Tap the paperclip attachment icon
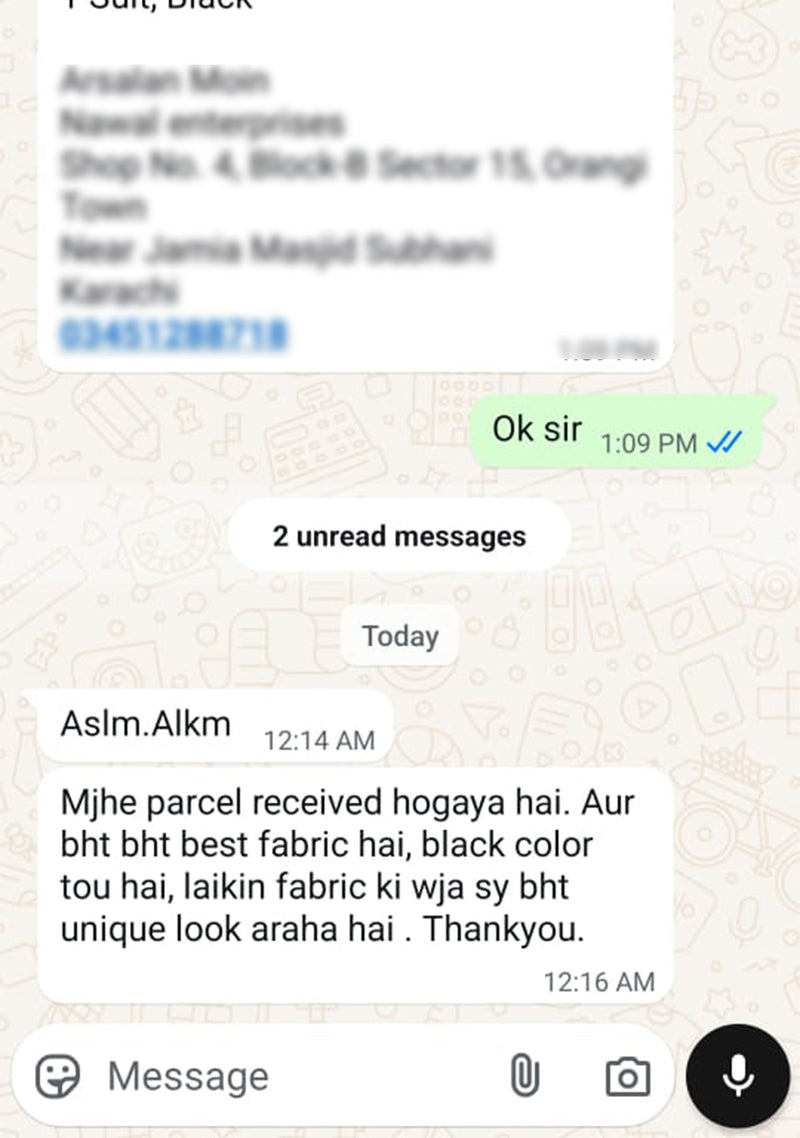This screenshot has height=1138, width=800. click(524, 1076)
